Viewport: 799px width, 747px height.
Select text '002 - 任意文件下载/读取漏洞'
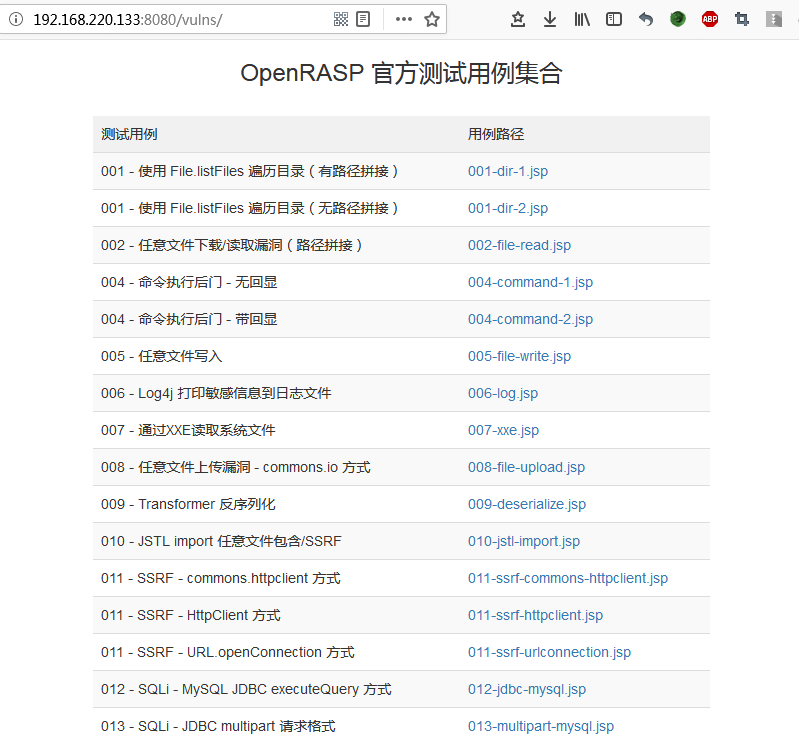[192, 245]
